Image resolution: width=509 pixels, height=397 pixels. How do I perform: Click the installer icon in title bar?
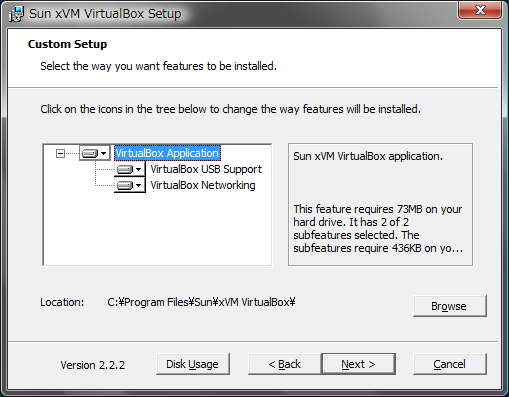pyautogui.click(x=16, y=14)
